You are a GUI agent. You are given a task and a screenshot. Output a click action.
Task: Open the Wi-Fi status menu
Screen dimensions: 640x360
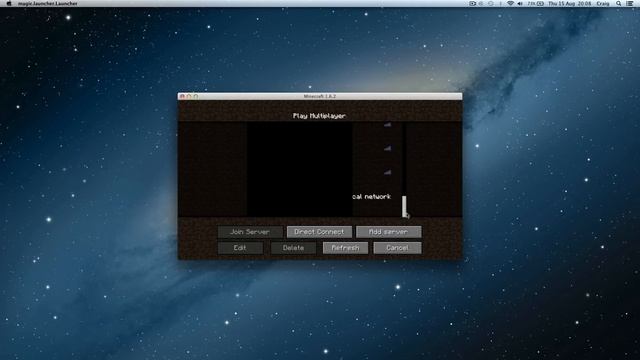click(x=510, y=3)
